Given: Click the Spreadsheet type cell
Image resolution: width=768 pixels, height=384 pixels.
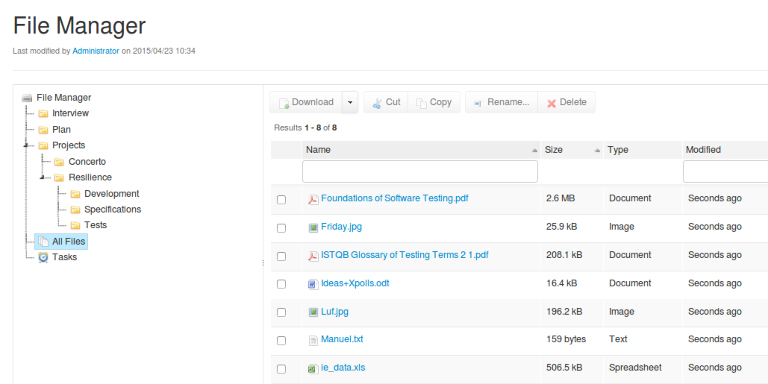Looking at the screenshot, I should point(635,368).
